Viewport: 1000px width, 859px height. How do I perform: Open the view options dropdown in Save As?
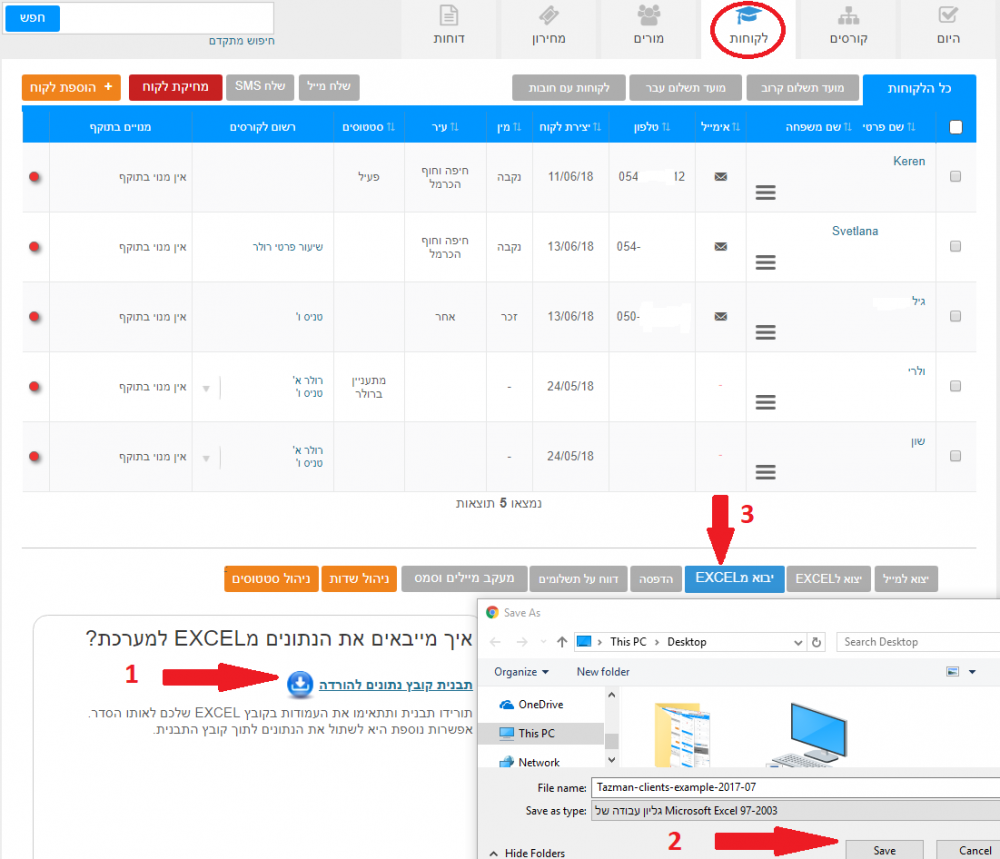click(x=960, y=672)
